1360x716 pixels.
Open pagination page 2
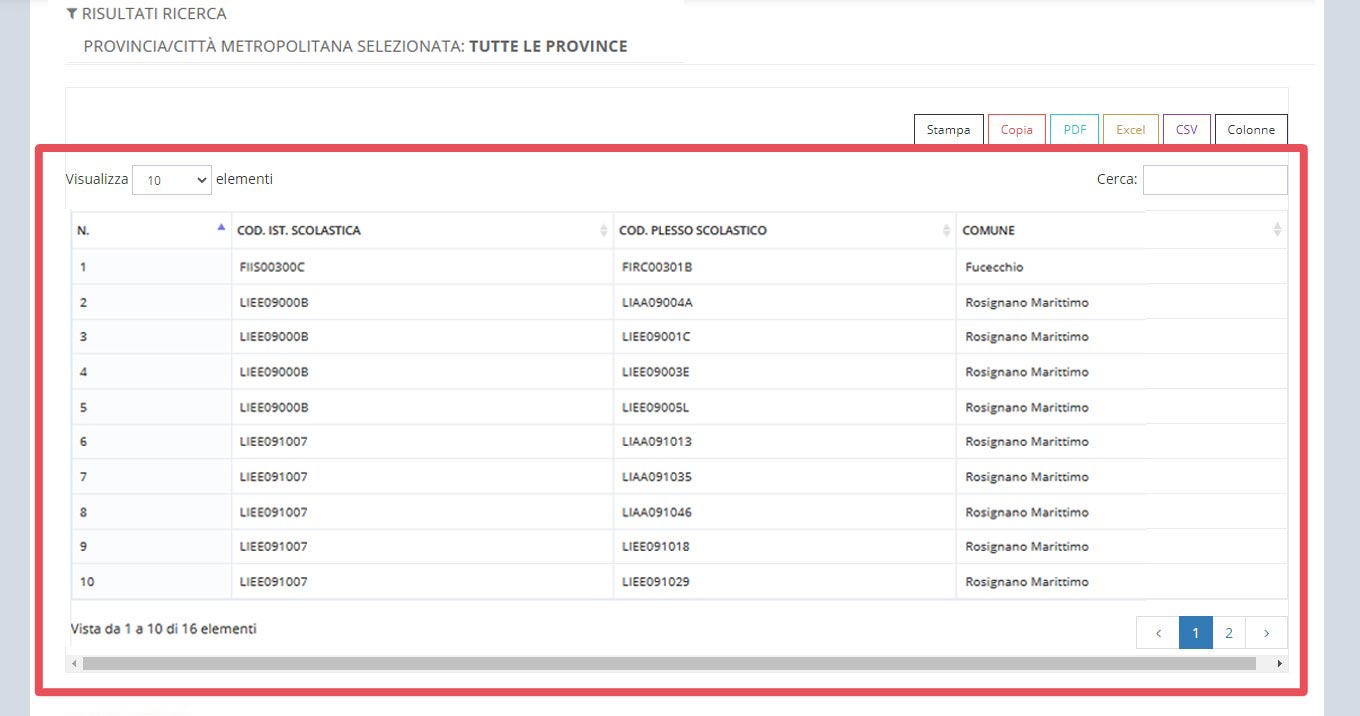pyautogui.click(x=1228, y=633)
